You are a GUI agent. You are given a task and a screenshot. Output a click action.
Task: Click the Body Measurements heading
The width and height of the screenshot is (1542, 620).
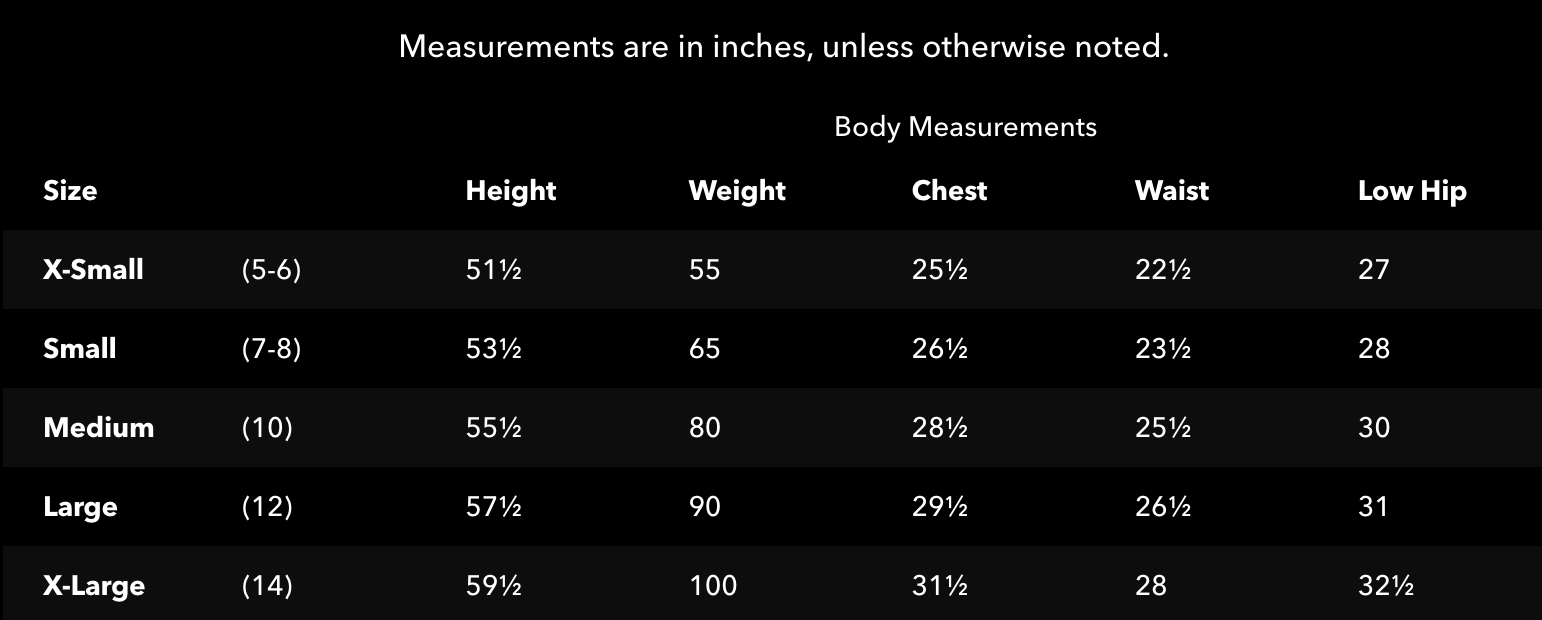tap(965, 127)
